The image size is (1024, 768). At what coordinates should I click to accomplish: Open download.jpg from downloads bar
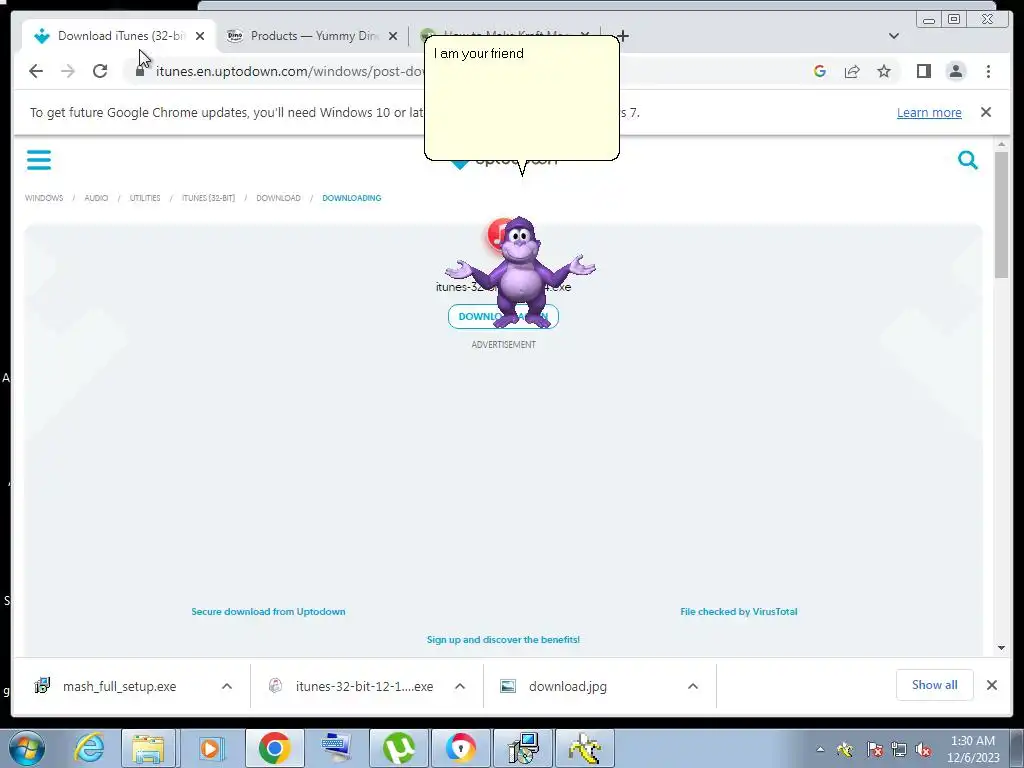coord(568,686)
